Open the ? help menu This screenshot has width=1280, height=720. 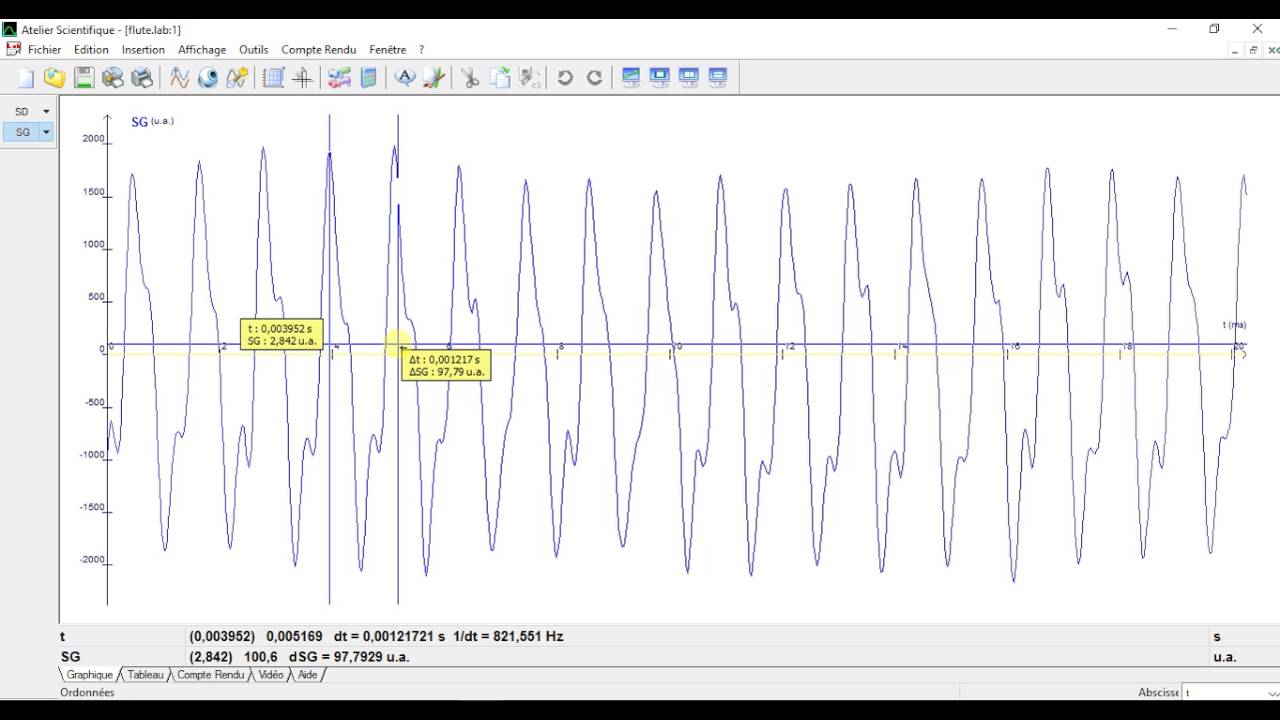pyautogui.click(x=421, y=49)
